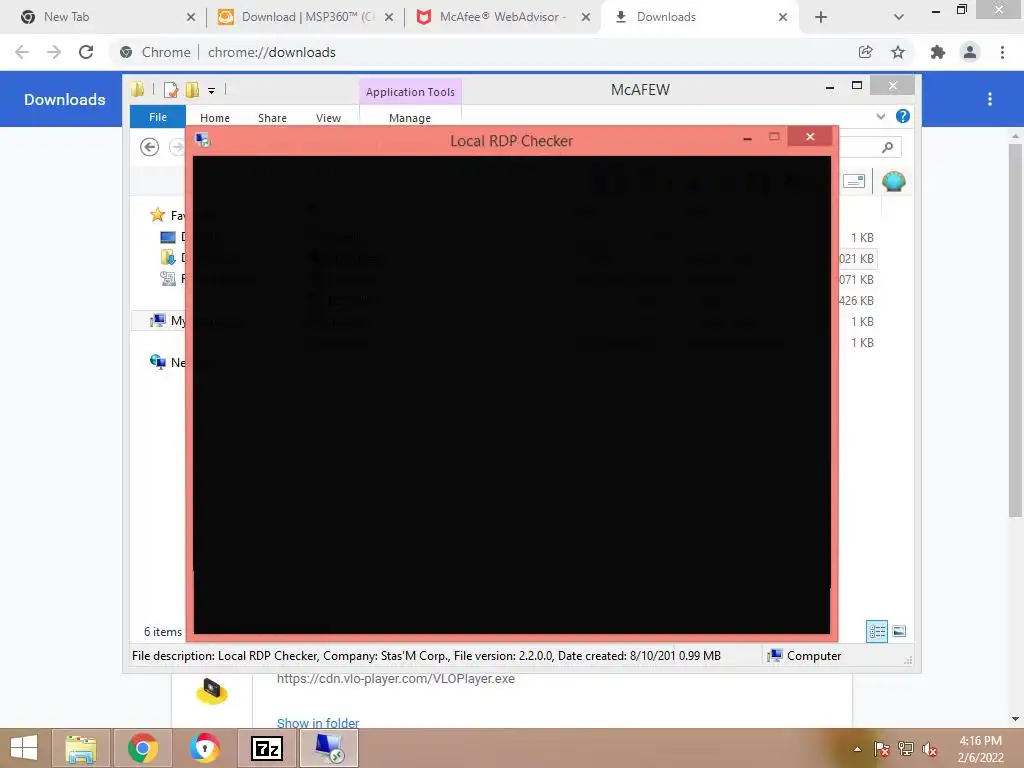The height and width of the screenshot is (768, 1024).
Task: Open the Chrome Extensions puzzle icon
Action: tap(938, 52)
